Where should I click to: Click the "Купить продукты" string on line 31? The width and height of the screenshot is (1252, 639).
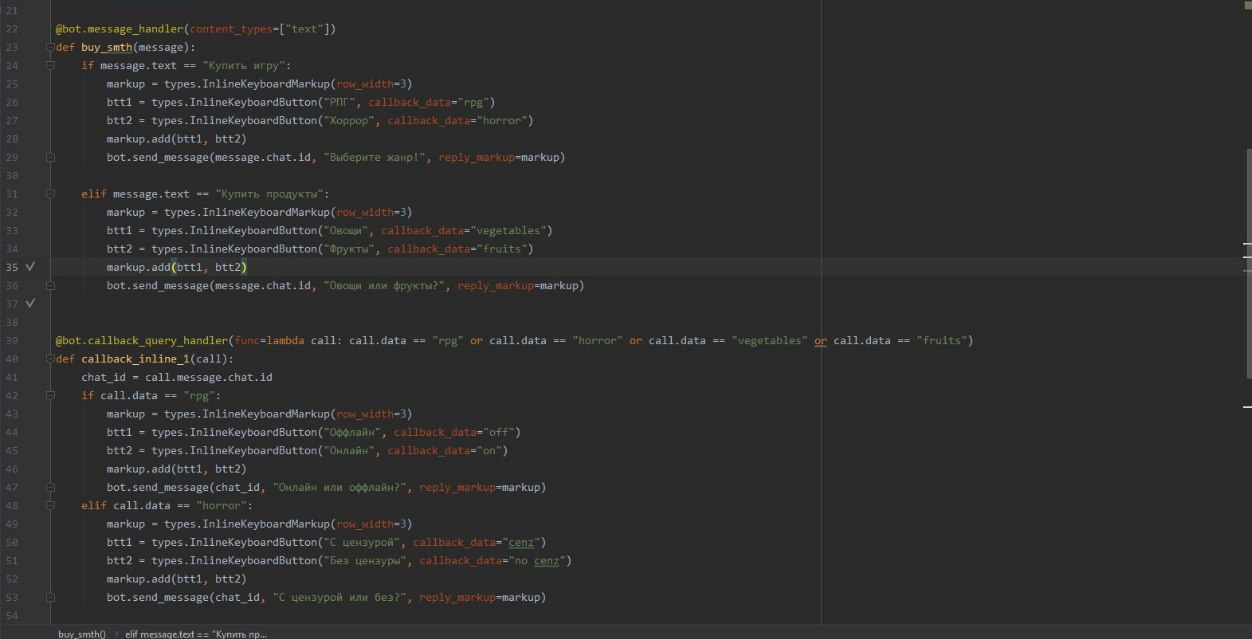coord(271,194)
